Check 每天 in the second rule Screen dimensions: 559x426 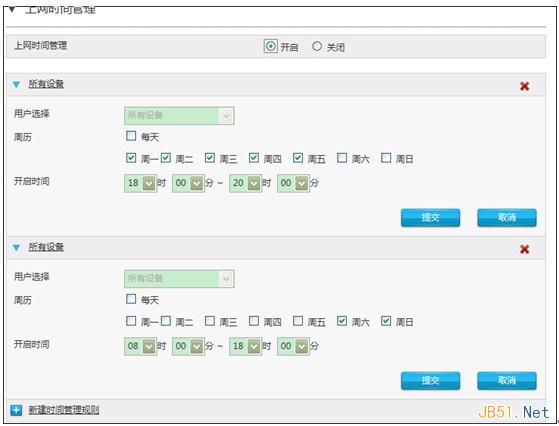(131, 299)
